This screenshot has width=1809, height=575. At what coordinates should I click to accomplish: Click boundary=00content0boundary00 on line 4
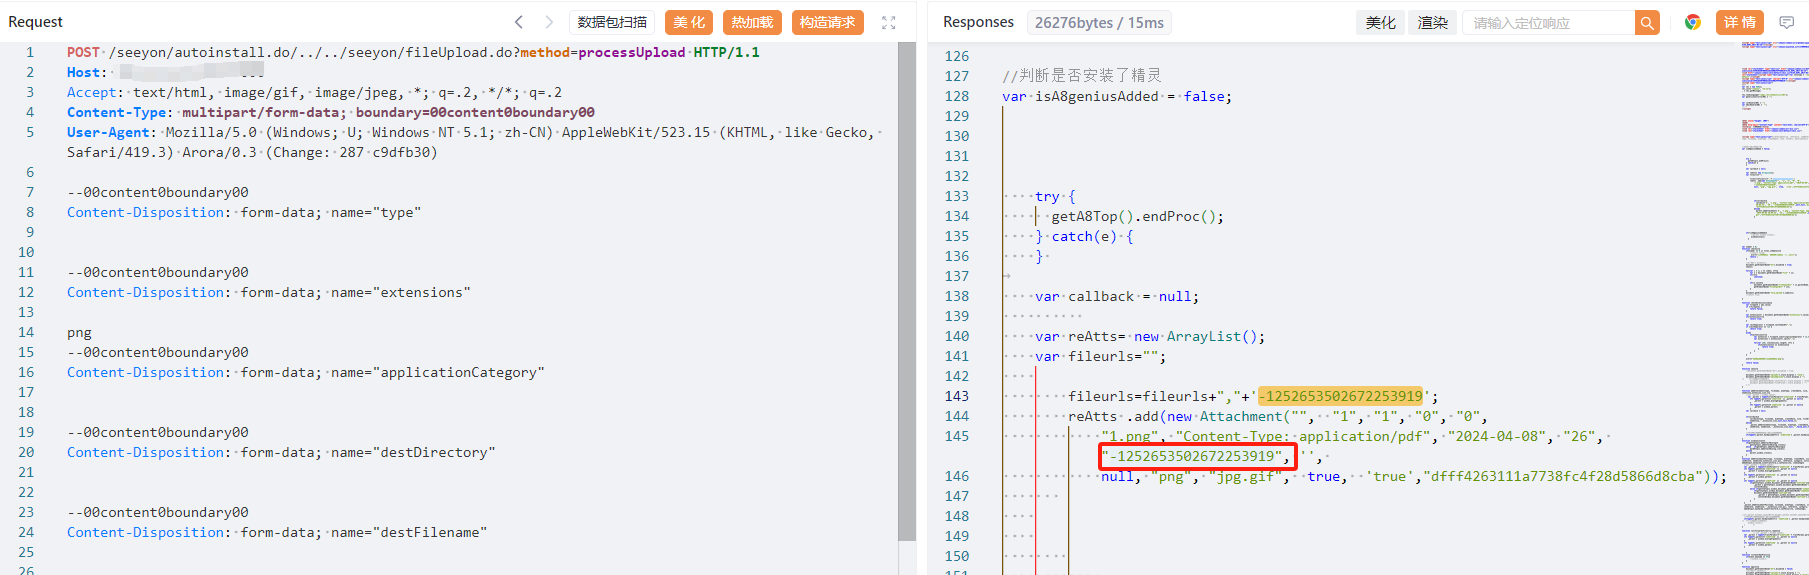click(475, 112)
